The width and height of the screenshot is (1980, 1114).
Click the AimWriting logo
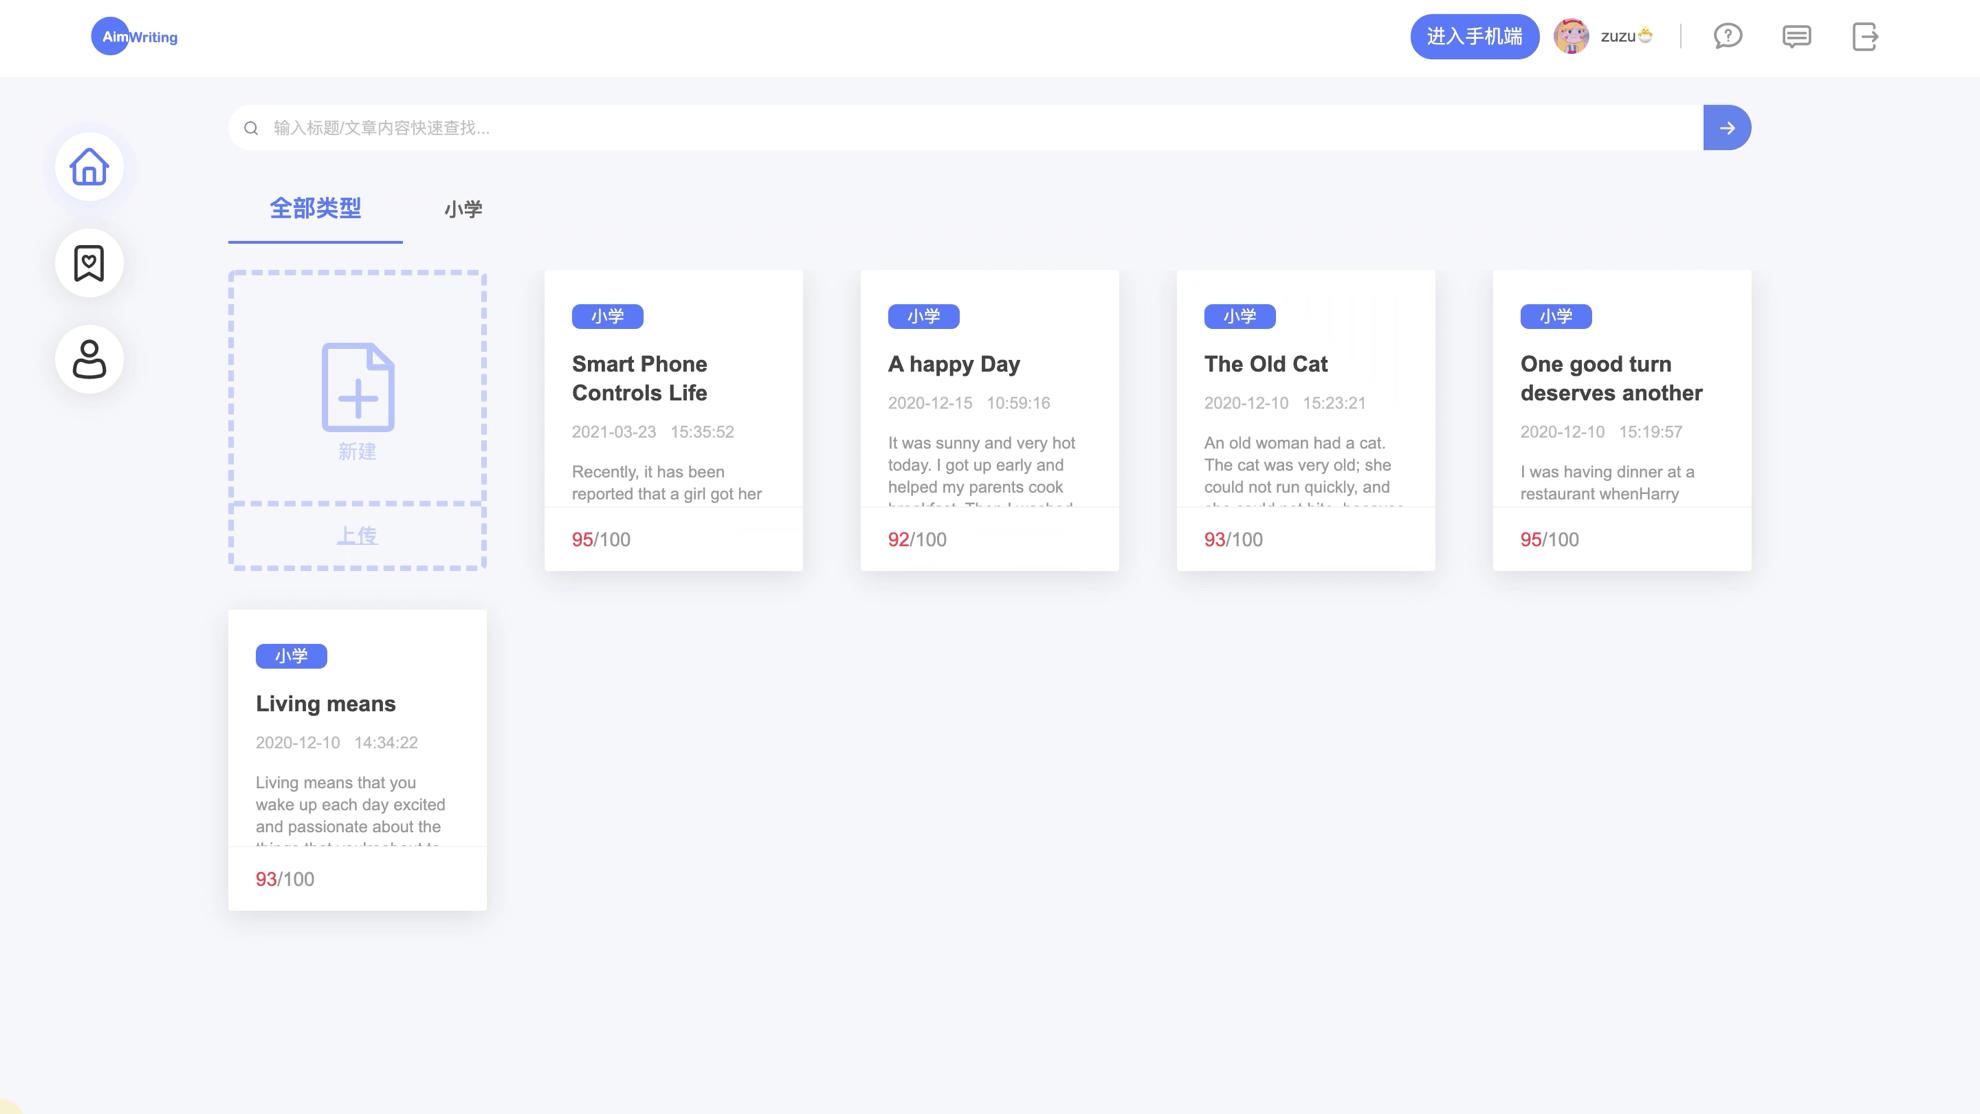pos(134,37)
